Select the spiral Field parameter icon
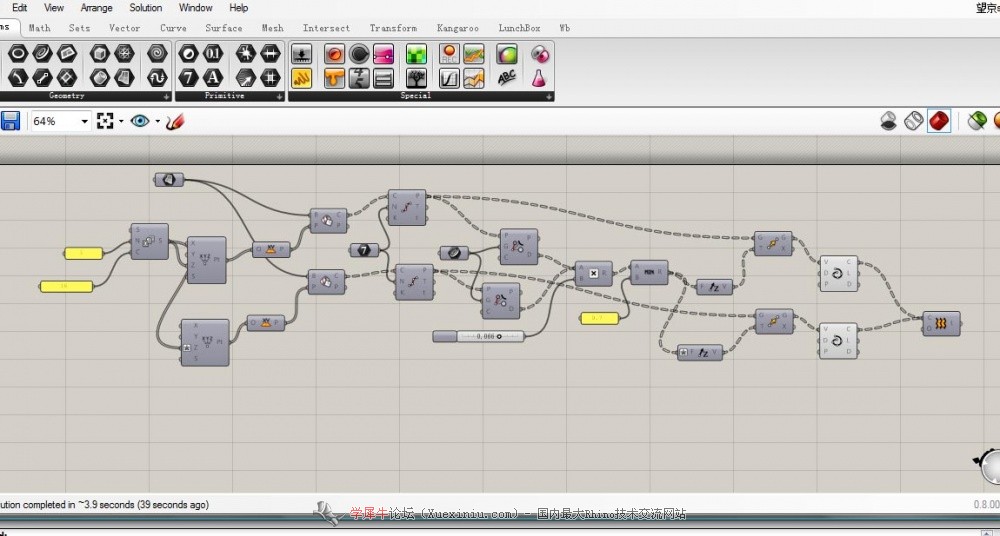This screenshot has width=1000, height=536. (157, 53)
